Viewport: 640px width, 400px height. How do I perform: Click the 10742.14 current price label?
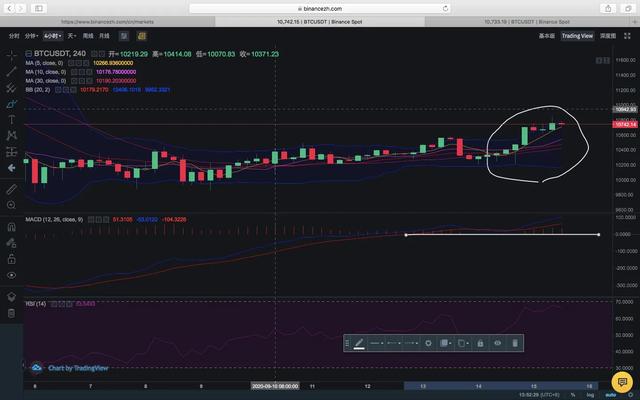click(625, 124)
